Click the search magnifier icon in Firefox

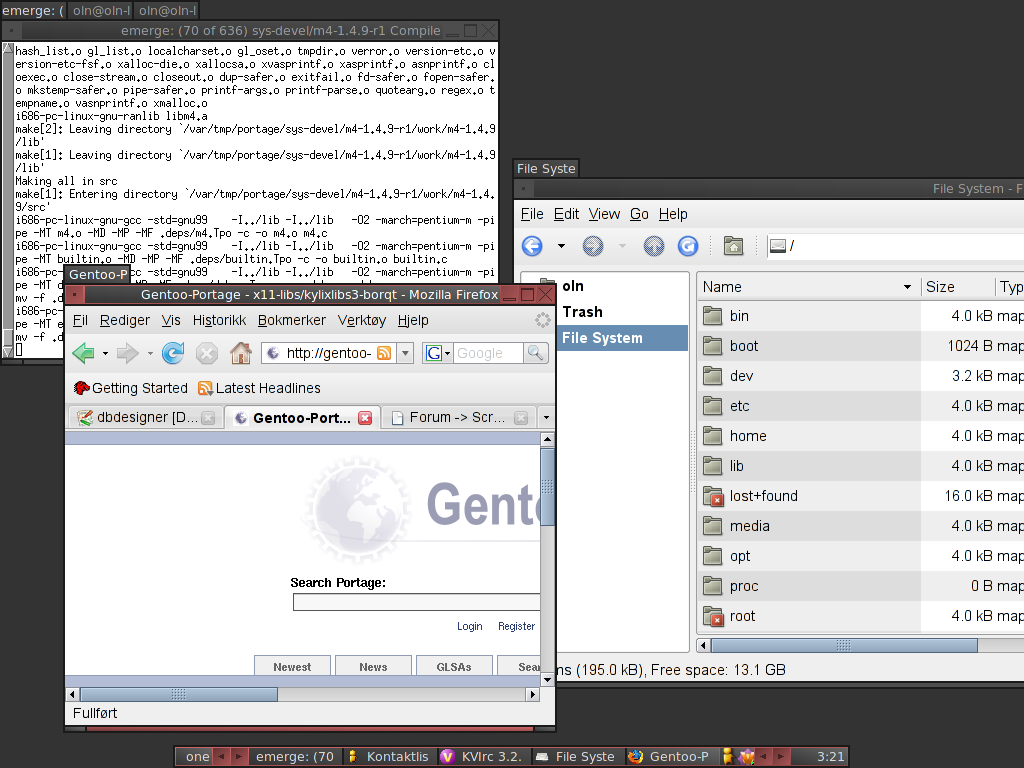tap(536, 353)
